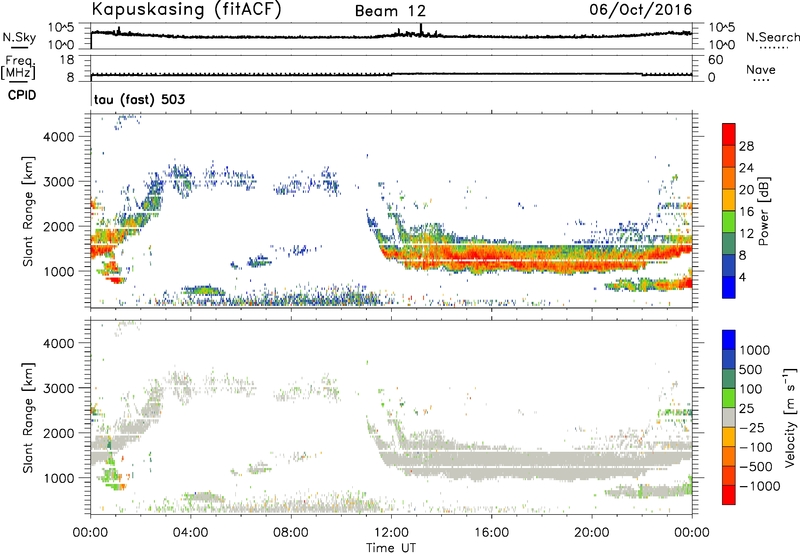800x554 pixels.
Task: Click "Slant Range [km]" label of velocity panel
Action: (x=28, y=417)
